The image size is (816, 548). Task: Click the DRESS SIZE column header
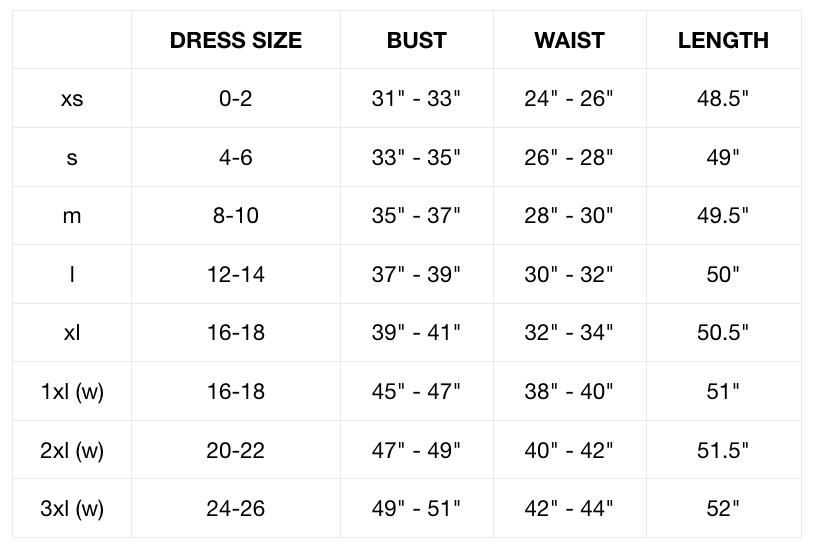[x=235, y=40]
